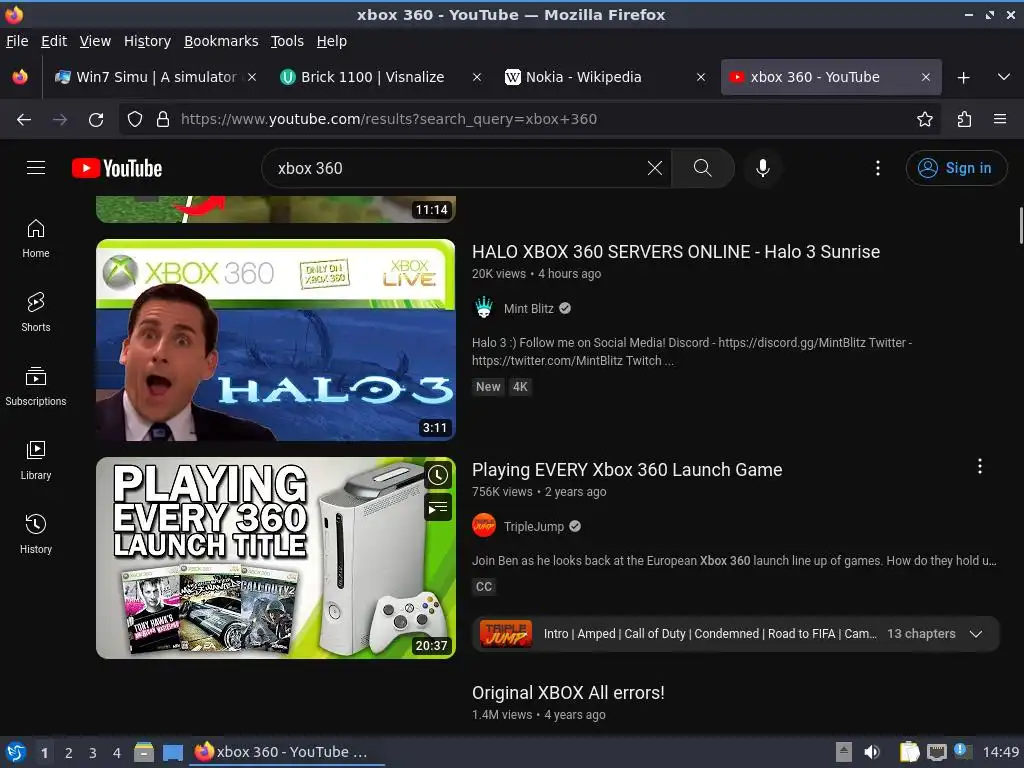Open the Bookmarks menu
The image size is (1024, 768).
(221, 41)
